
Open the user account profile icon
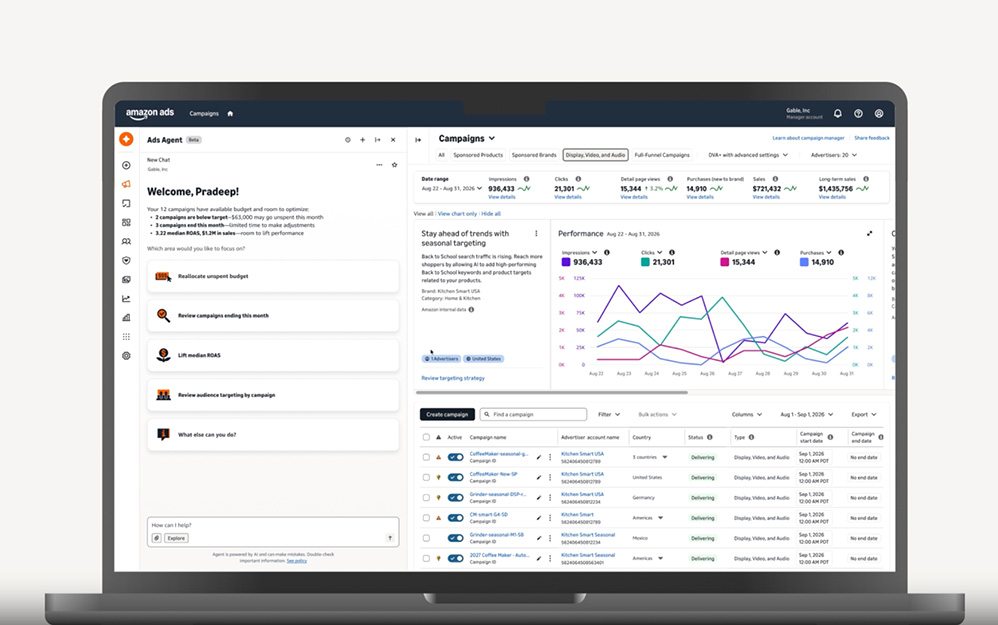pyautogui.click(x=878, y=113)
